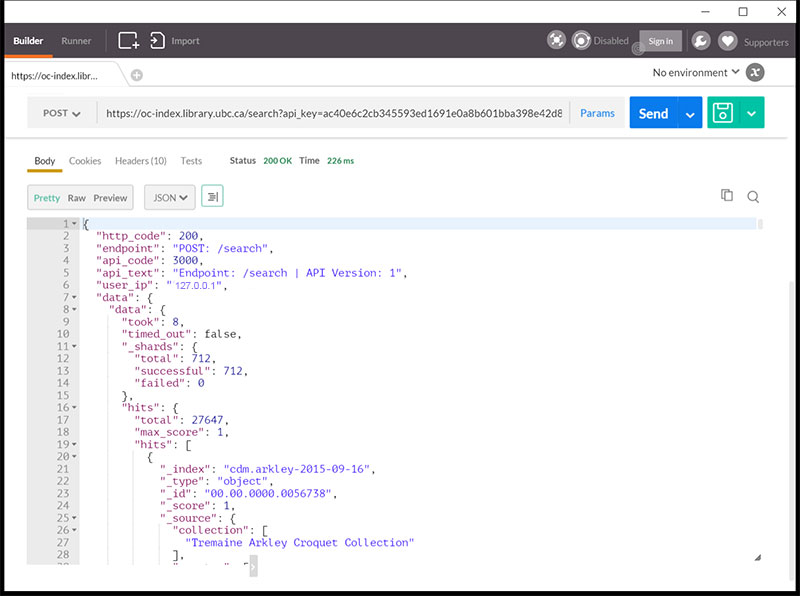800x596 pixels.
Task: Switch to the Runner tab
Action: pos(76,40)
